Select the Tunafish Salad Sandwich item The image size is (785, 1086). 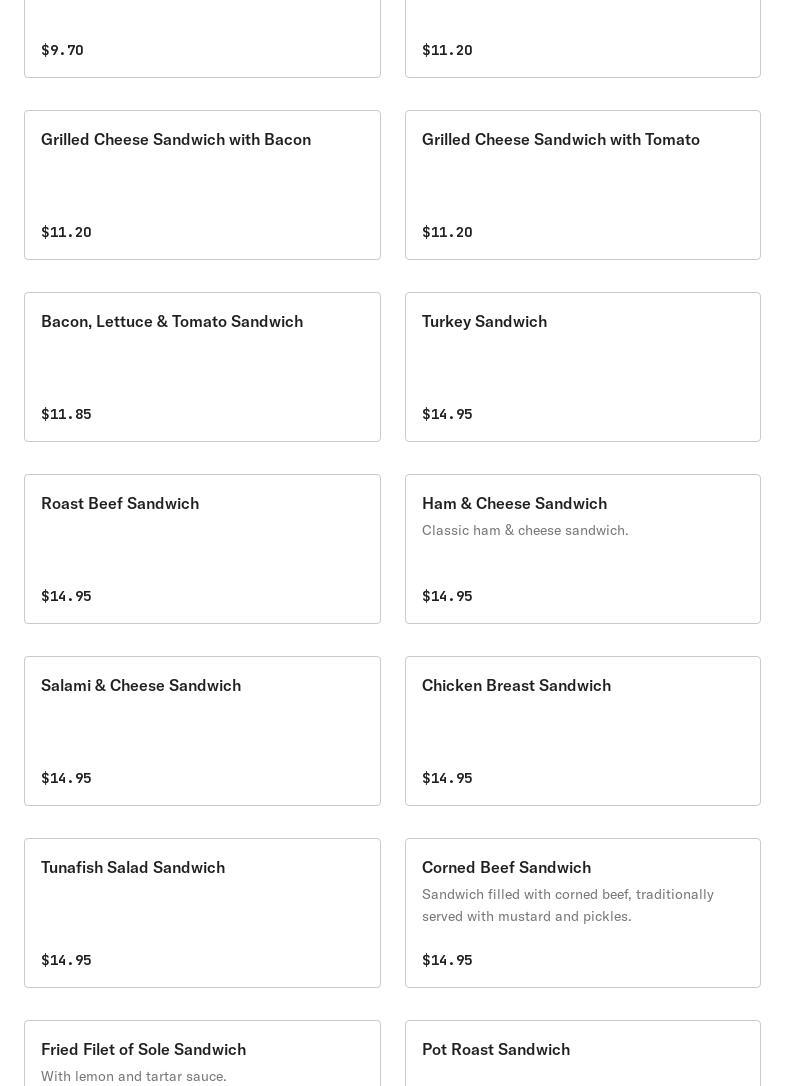(x=202, y=913)
